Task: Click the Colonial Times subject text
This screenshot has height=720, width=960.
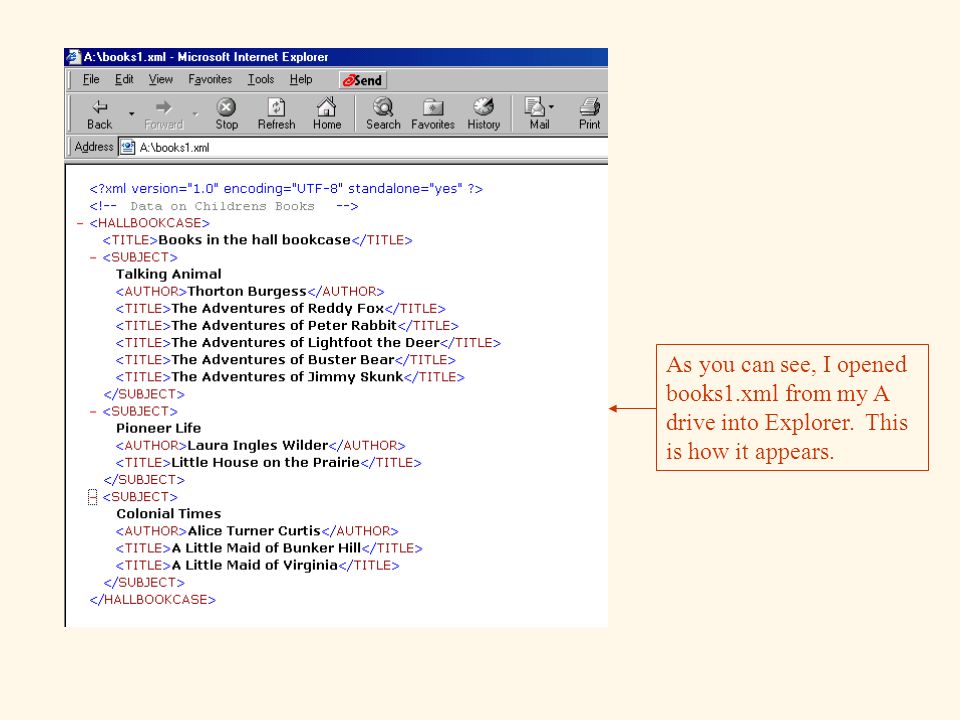Action: (x=168, y=514)
